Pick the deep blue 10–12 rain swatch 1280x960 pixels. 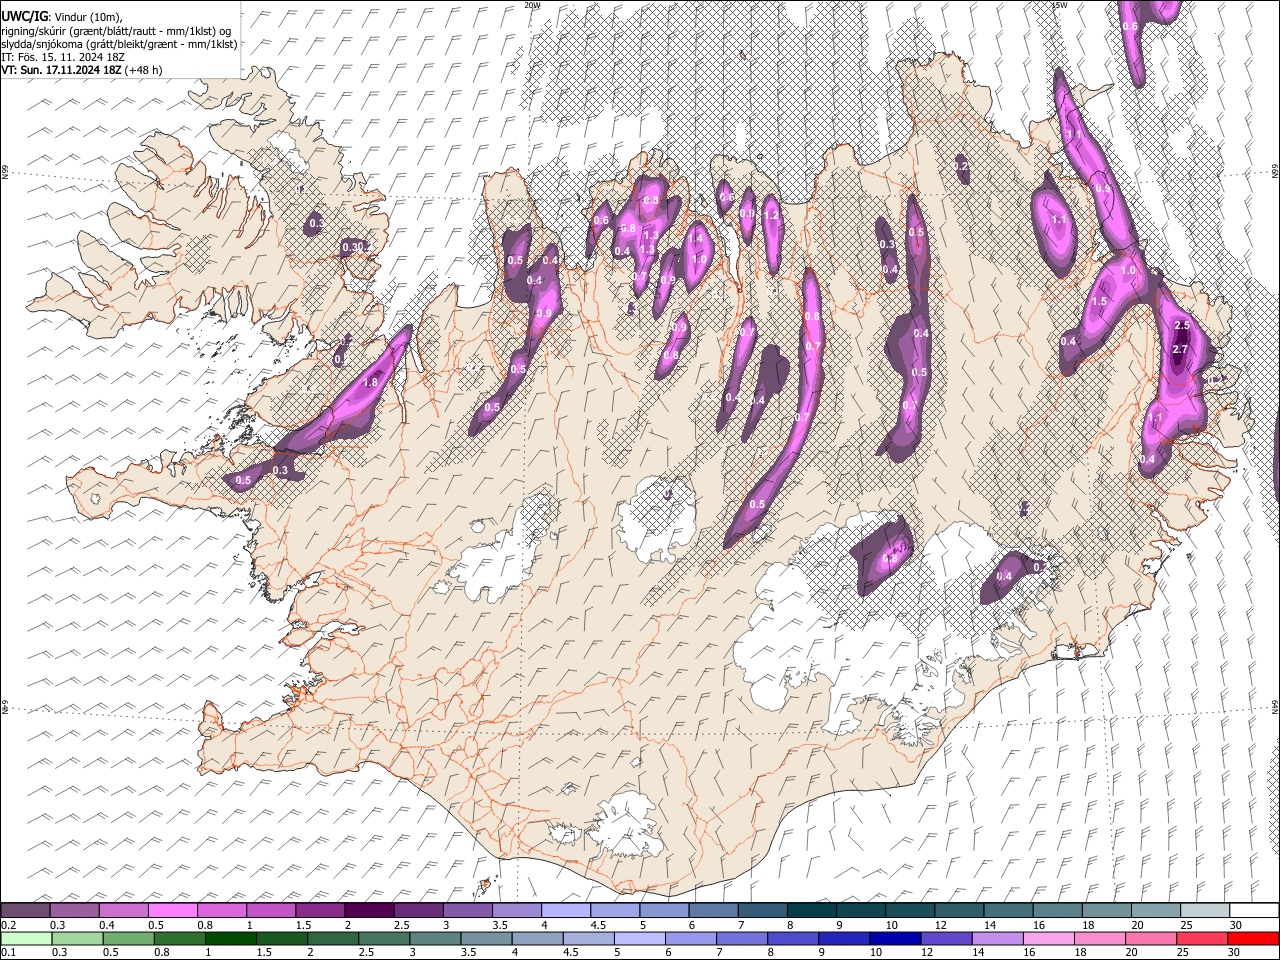(x=895, y=939)
